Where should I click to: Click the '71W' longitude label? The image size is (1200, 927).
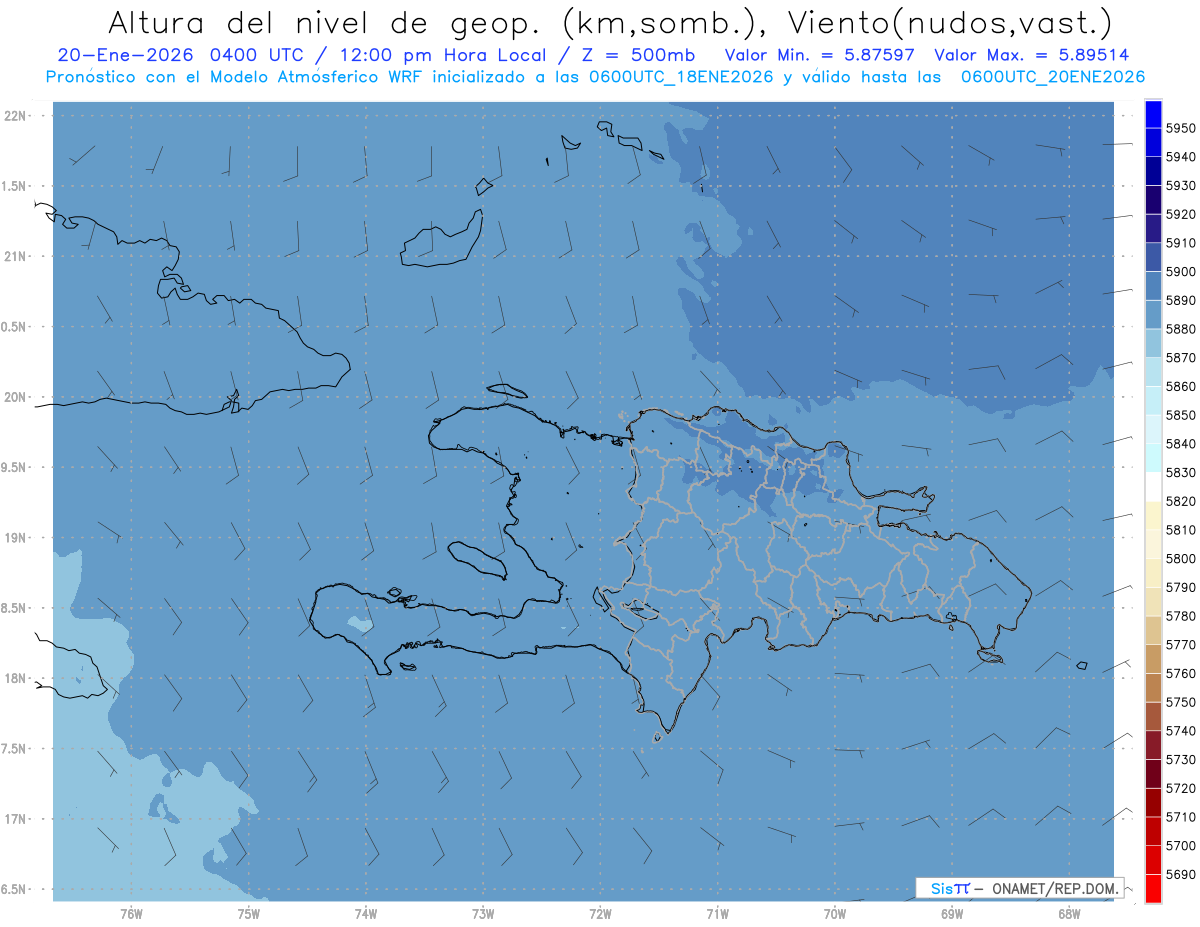(717, 913)
